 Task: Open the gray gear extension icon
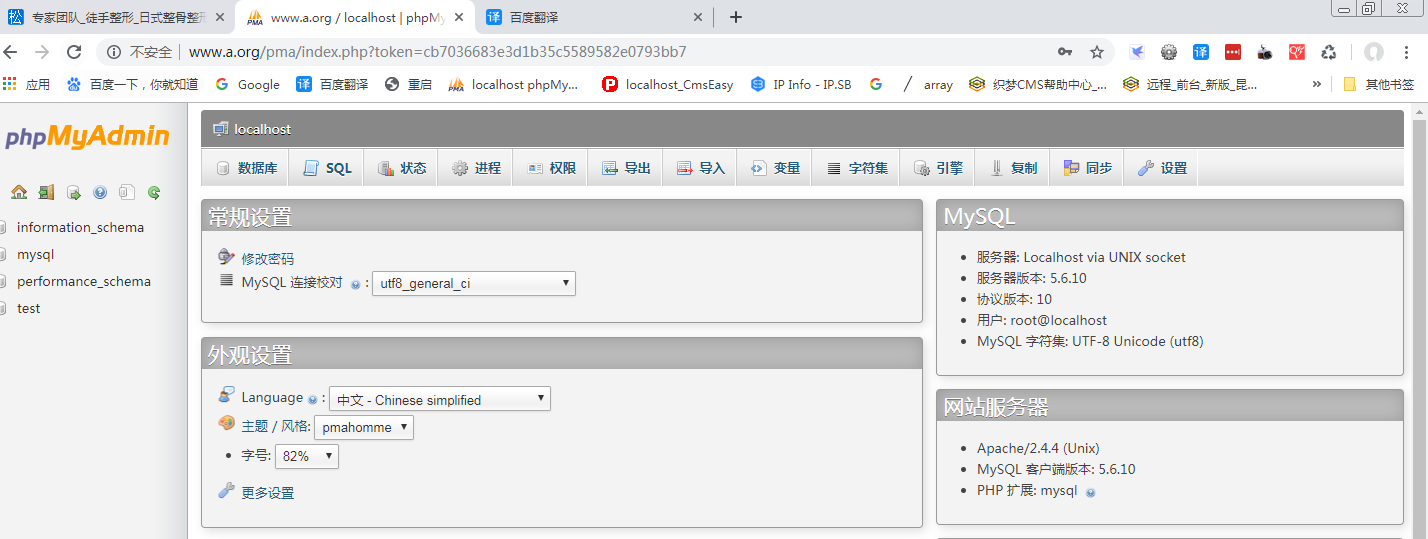pos(1169,52)
